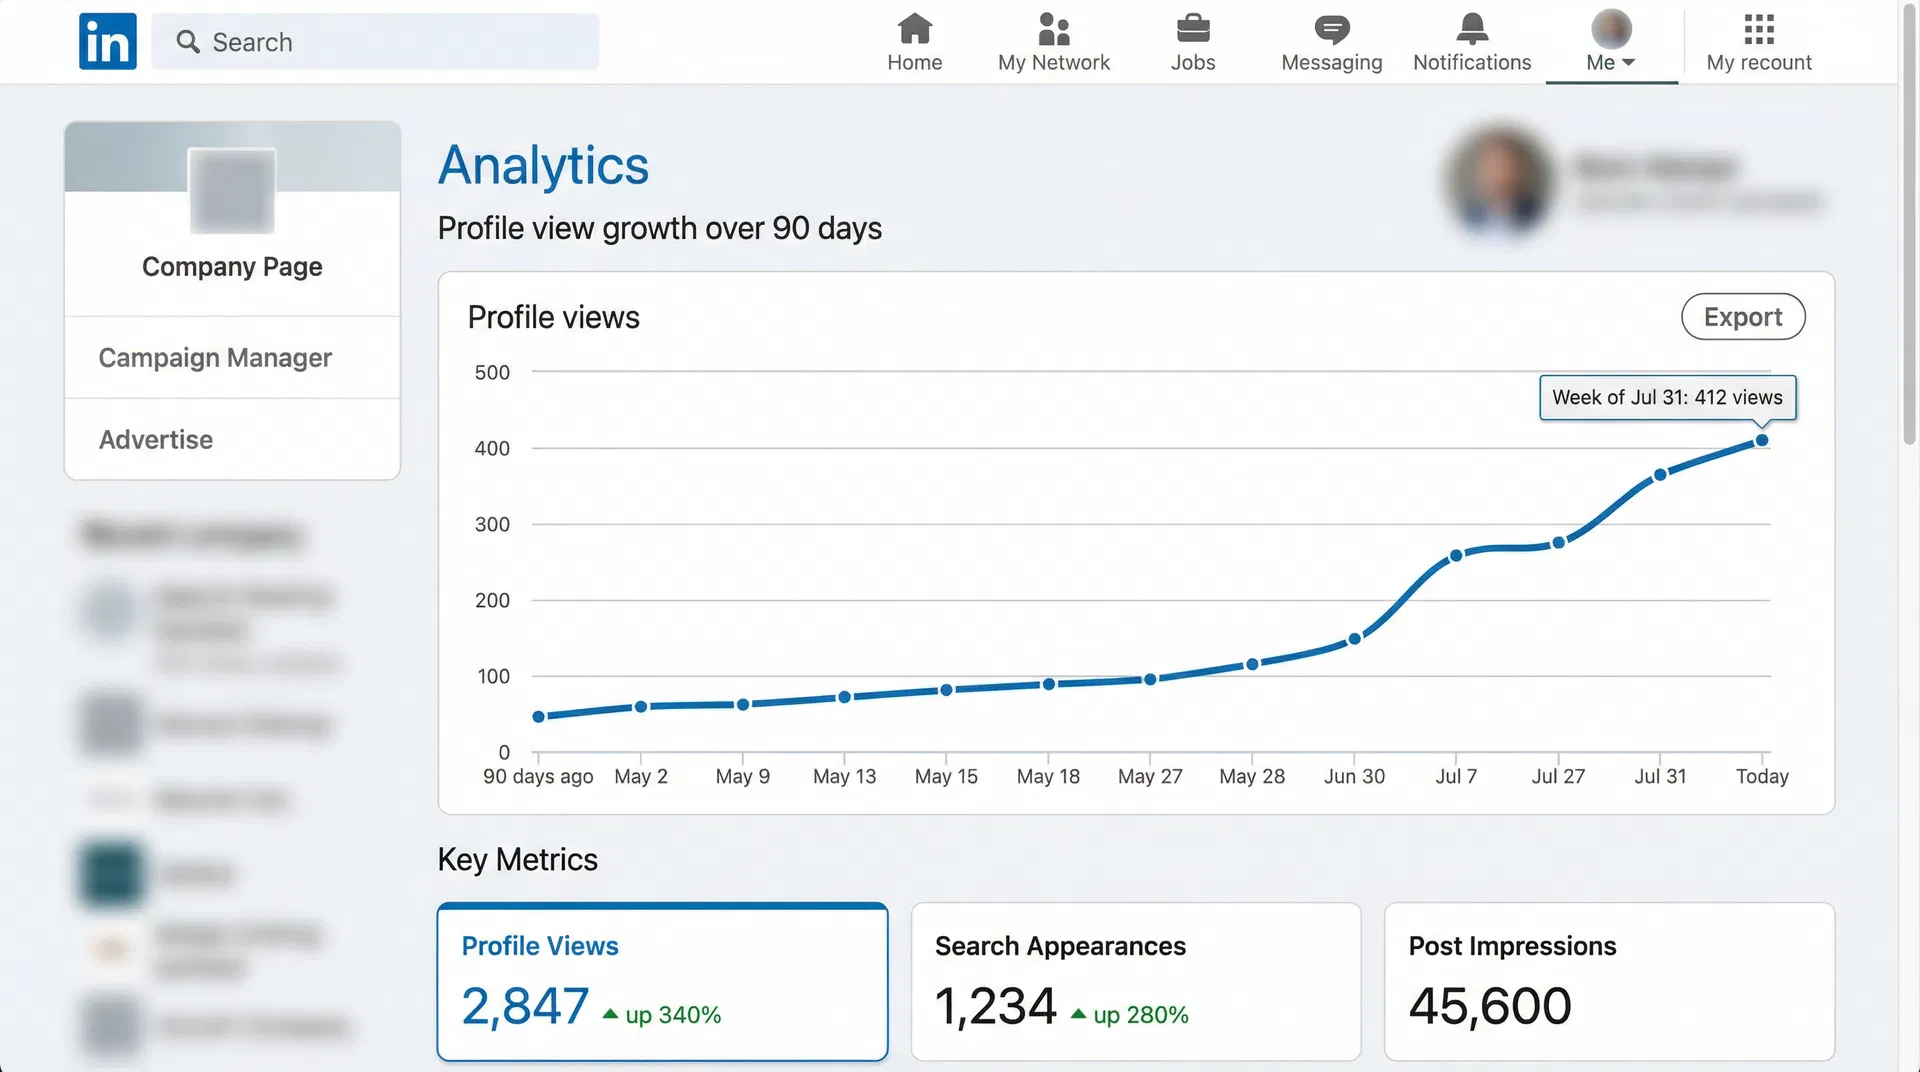The image size is (1920, 1072).
Task: Open the Home feed icon
Action: (914, 30)
